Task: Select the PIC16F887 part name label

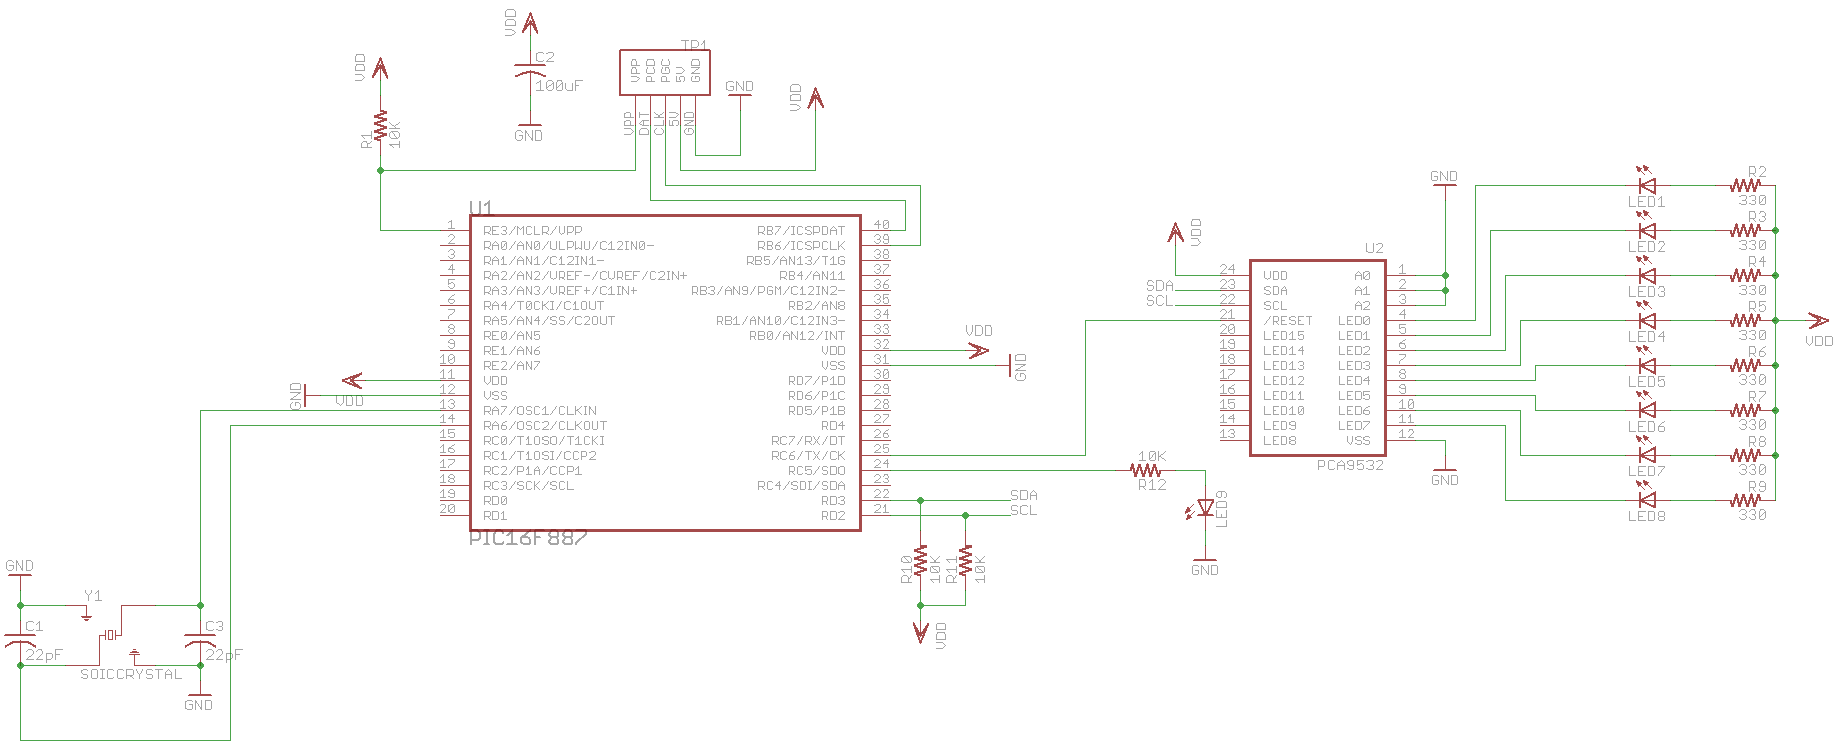Action: click(528, 539)
